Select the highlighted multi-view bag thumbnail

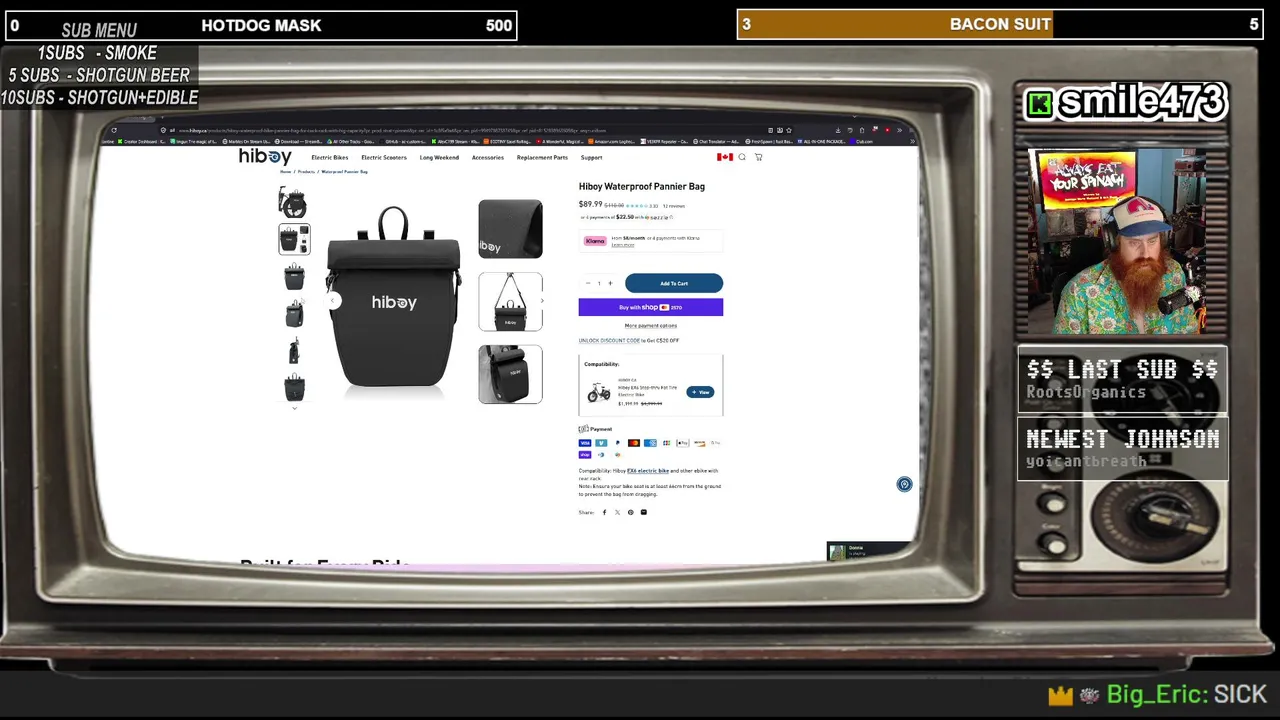pyautogui.click(x=294, y=239)
